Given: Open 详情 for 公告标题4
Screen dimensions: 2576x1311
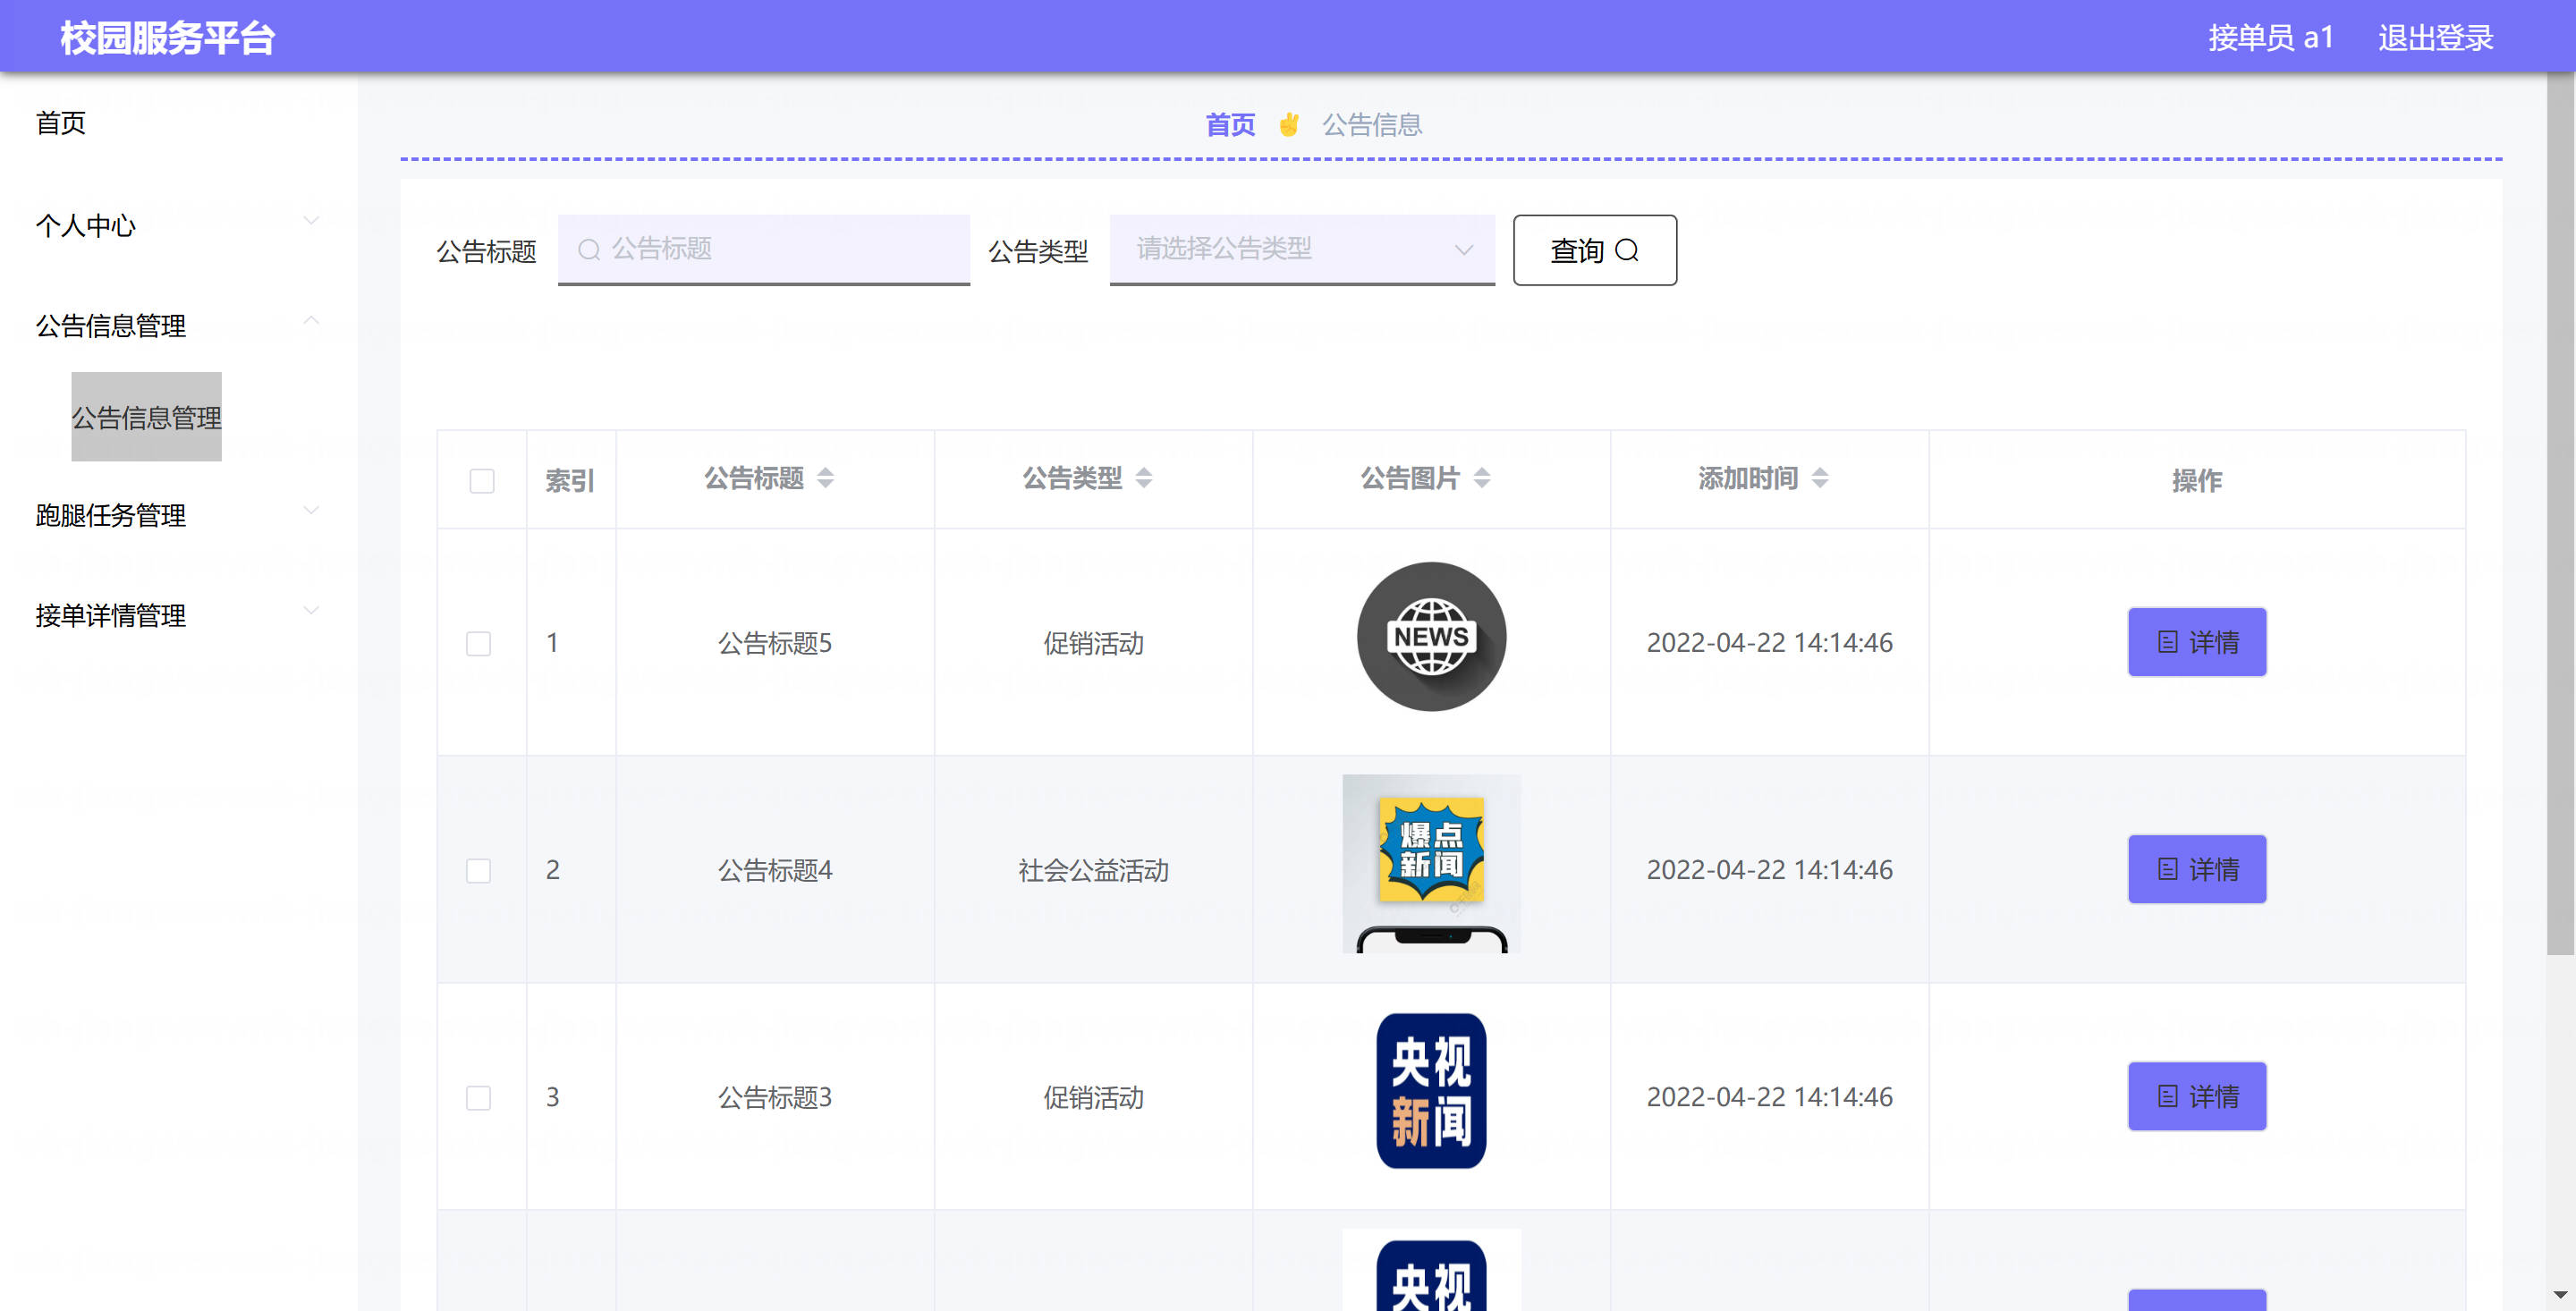Looking at the screenshot, I should point(2197,869).
